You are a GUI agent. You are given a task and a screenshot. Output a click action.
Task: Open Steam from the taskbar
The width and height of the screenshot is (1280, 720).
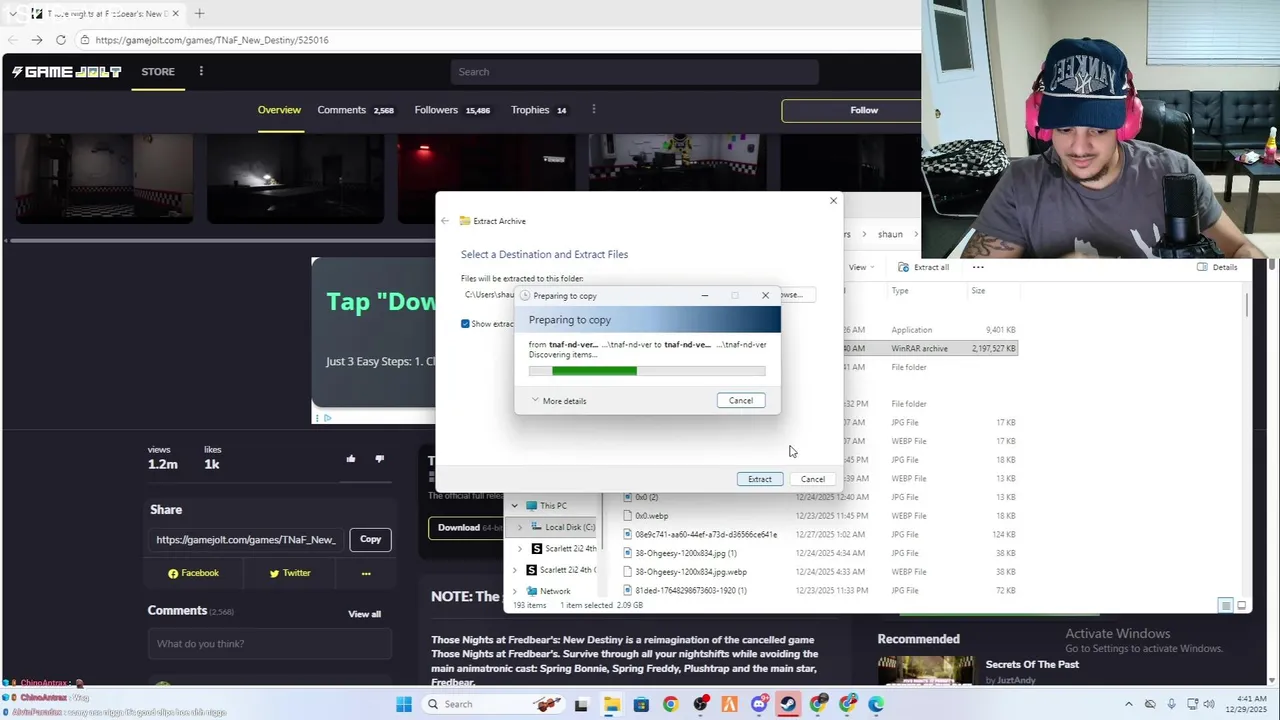click(x=788, y=704)
